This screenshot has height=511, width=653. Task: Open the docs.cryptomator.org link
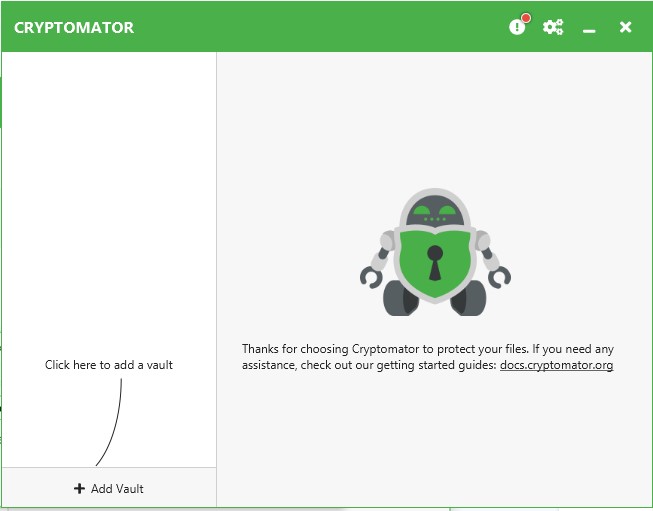[556, 365]
